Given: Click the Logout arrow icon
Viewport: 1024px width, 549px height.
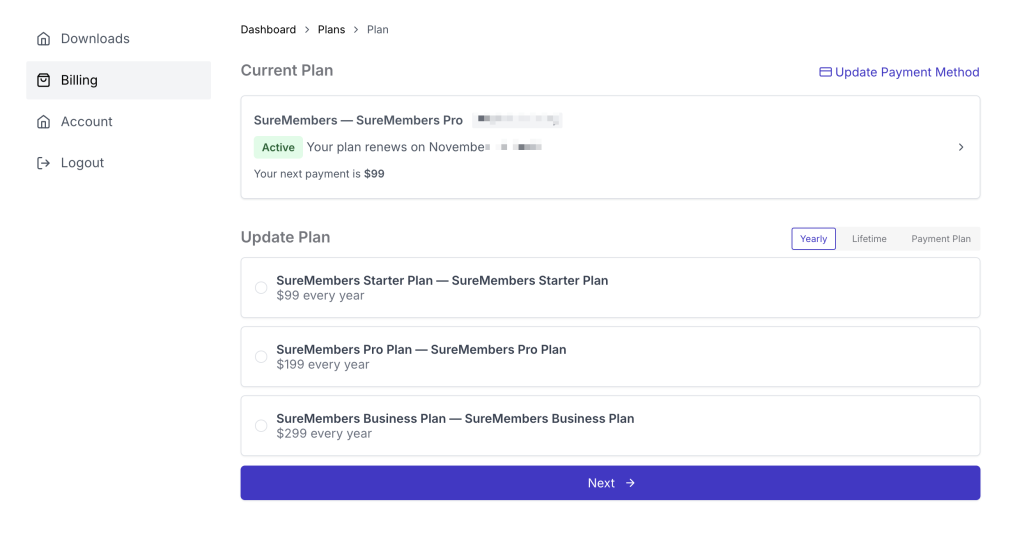Looking at the screenshot, I should [x=43, y=163].
